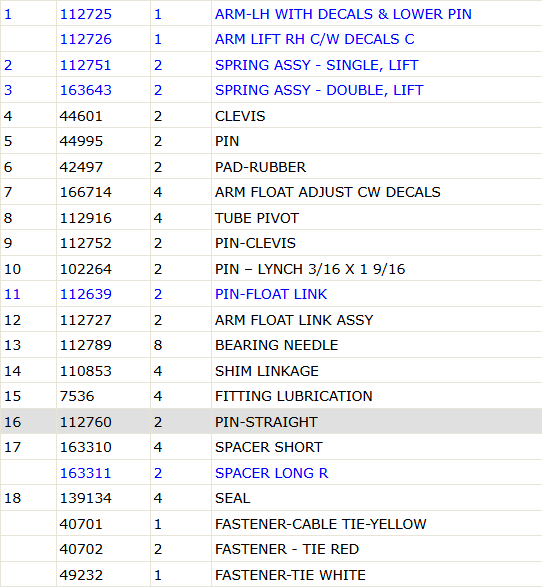
Task: Click SPACER LONG R link
Action: pos(271,473)
